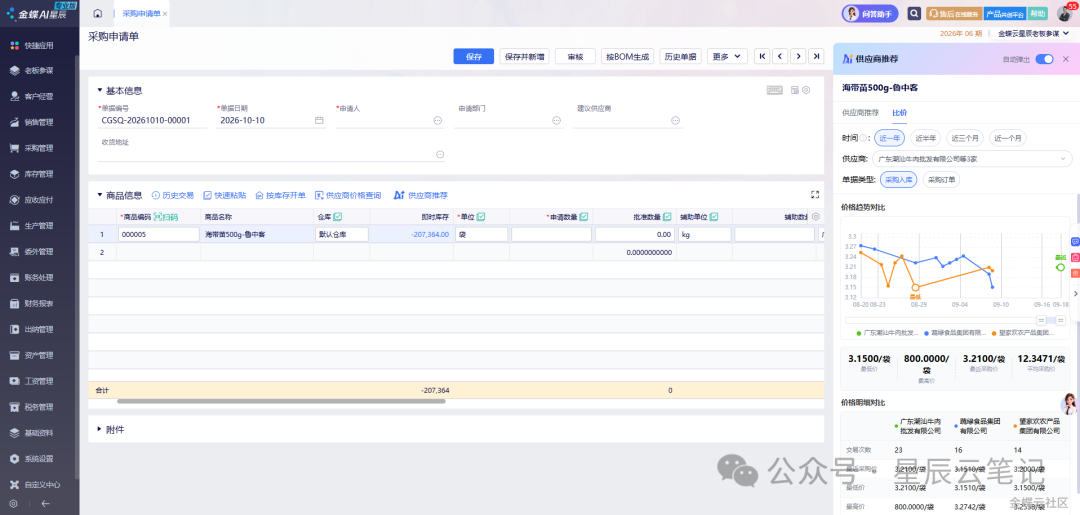This screenshot has width=1080, height=515.
Task: Open 资产管理 sidebar module
Action: [40, 355]
